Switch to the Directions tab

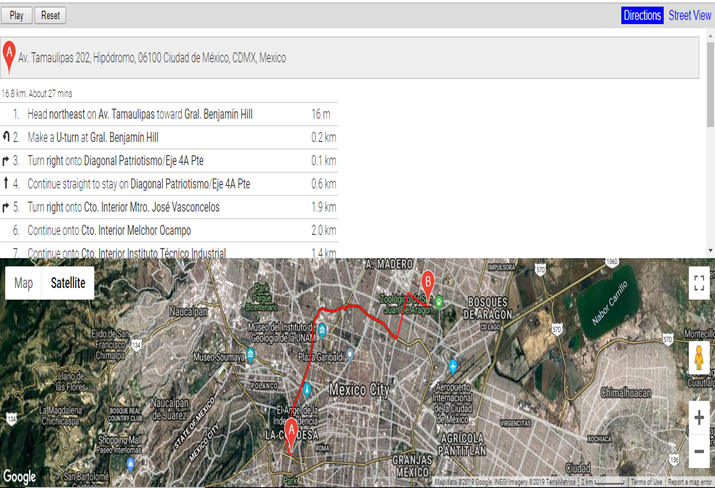(x=642, y=16)
